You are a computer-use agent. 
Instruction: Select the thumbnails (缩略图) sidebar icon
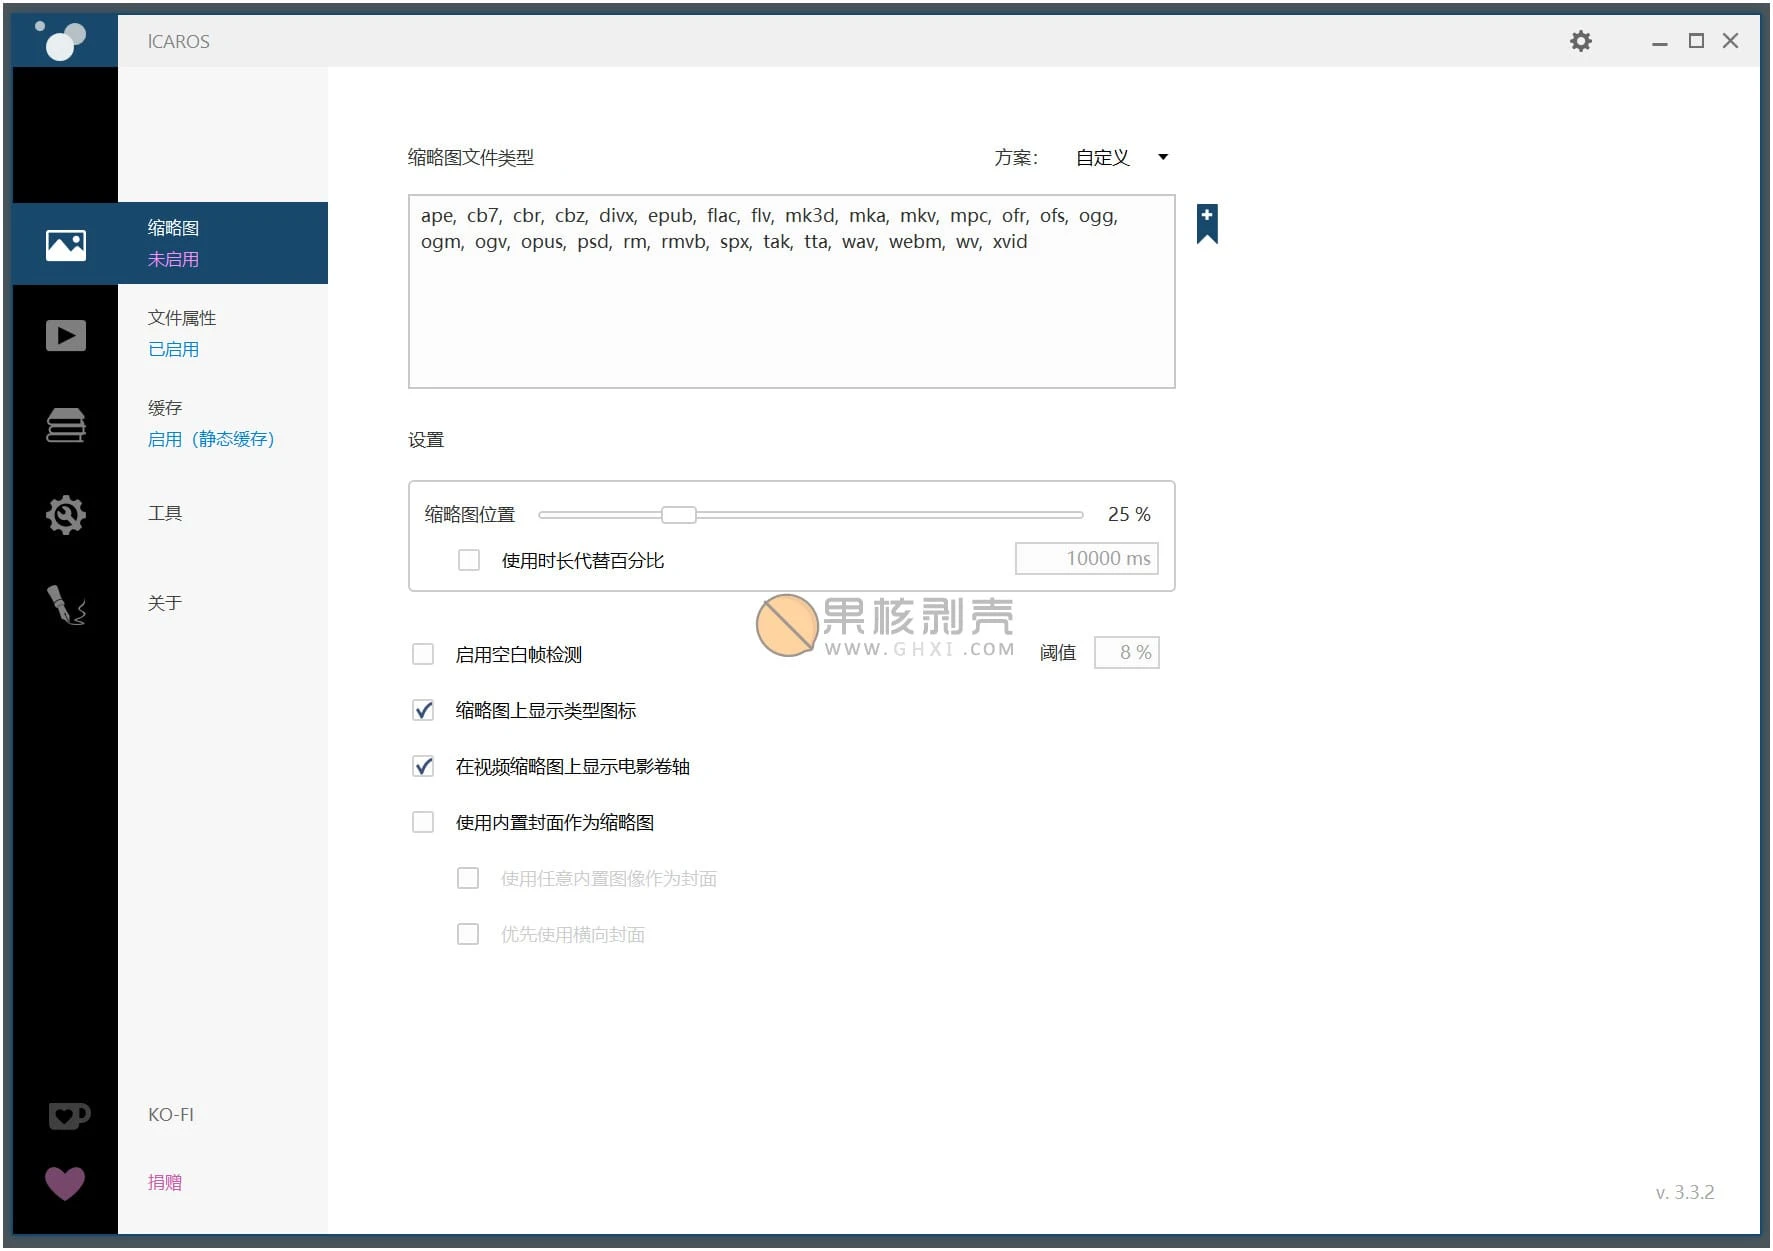(x=64, y=243)
